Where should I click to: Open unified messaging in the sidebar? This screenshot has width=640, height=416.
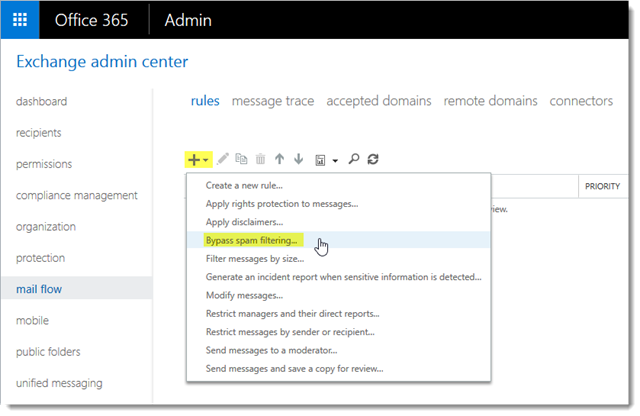(59, 383)
